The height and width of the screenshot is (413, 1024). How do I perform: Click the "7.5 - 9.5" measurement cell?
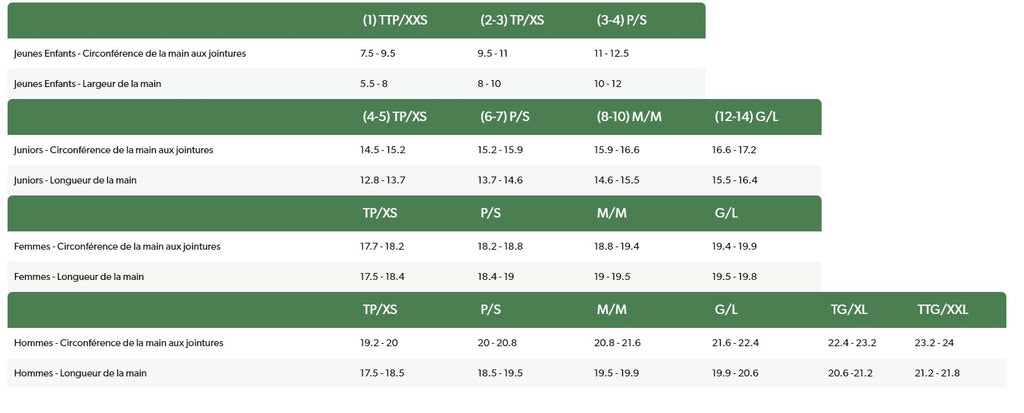pyautogui.click(x=378, y=53)
